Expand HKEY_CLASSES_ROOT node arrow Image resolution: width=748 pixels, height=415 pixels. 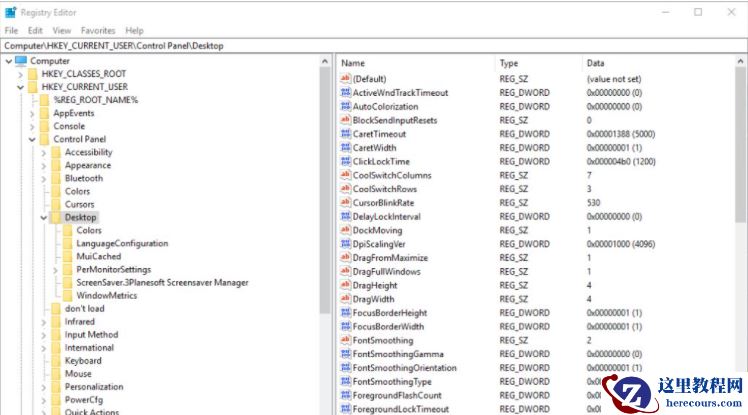point(21,74)
